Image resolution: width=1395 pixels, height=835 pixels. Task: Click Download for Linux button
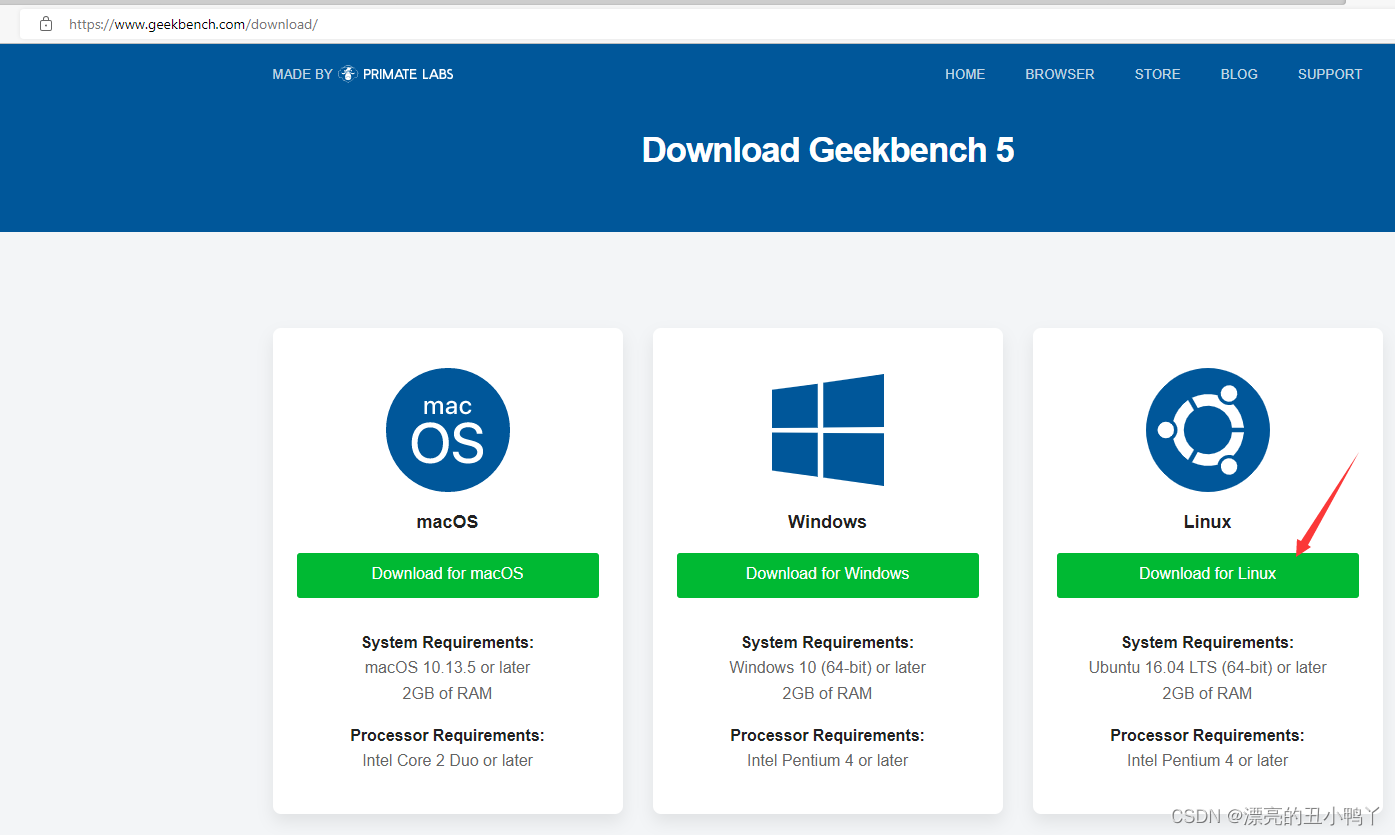tap(1207, 575)
